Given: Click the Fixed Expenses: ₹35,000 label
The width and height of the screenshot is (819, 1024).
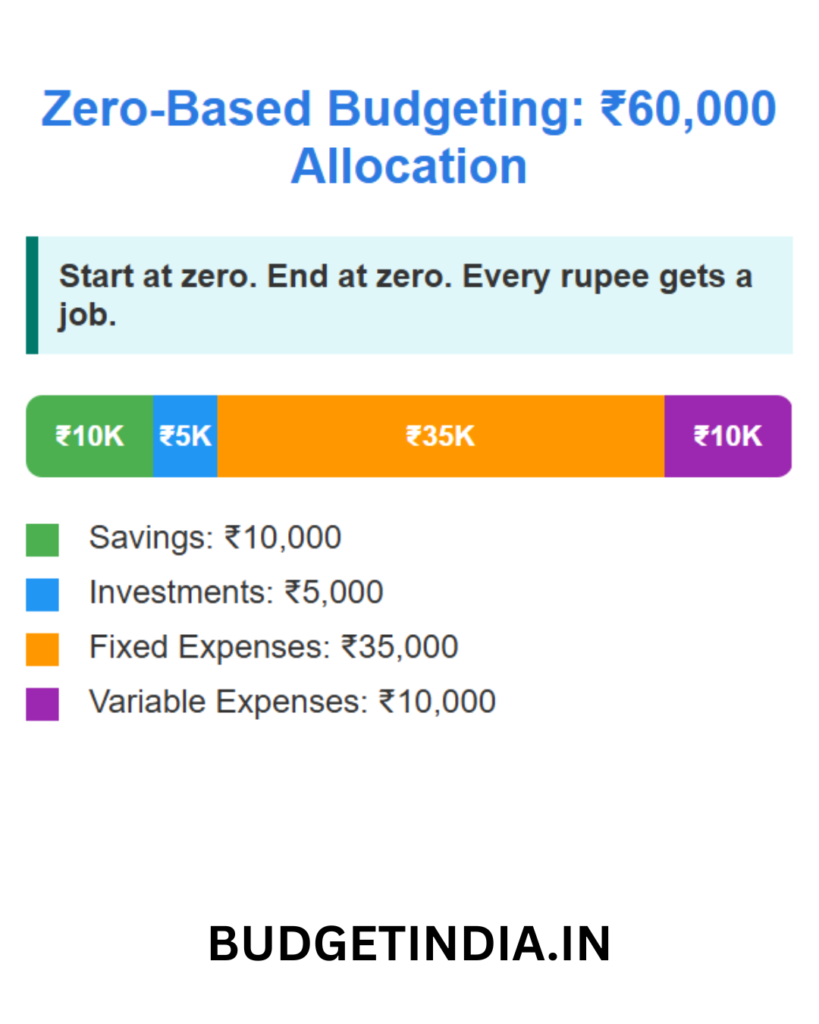Looking at the screenshot, I should coord(274,648).
